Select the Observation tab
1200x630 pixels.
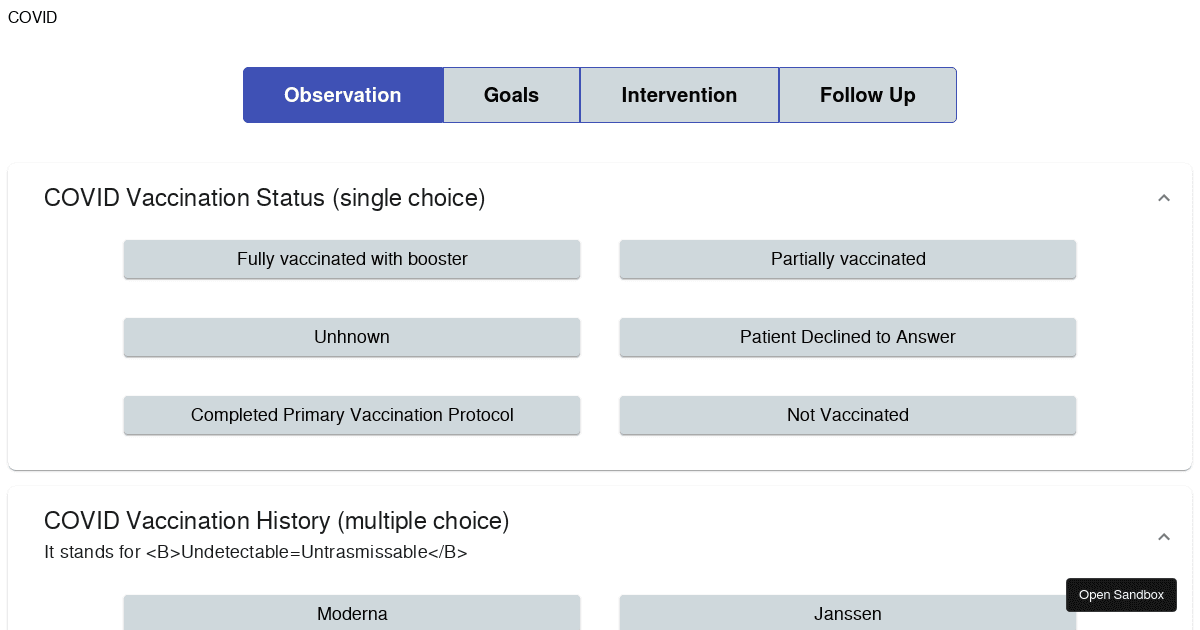[343, 95]
